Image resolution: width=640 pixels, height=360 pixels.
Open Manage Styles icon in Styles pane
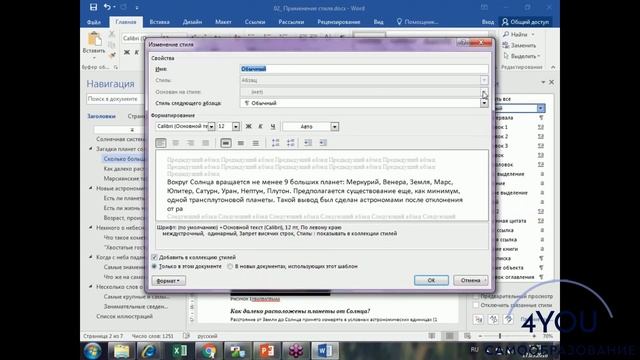point(508,320)
